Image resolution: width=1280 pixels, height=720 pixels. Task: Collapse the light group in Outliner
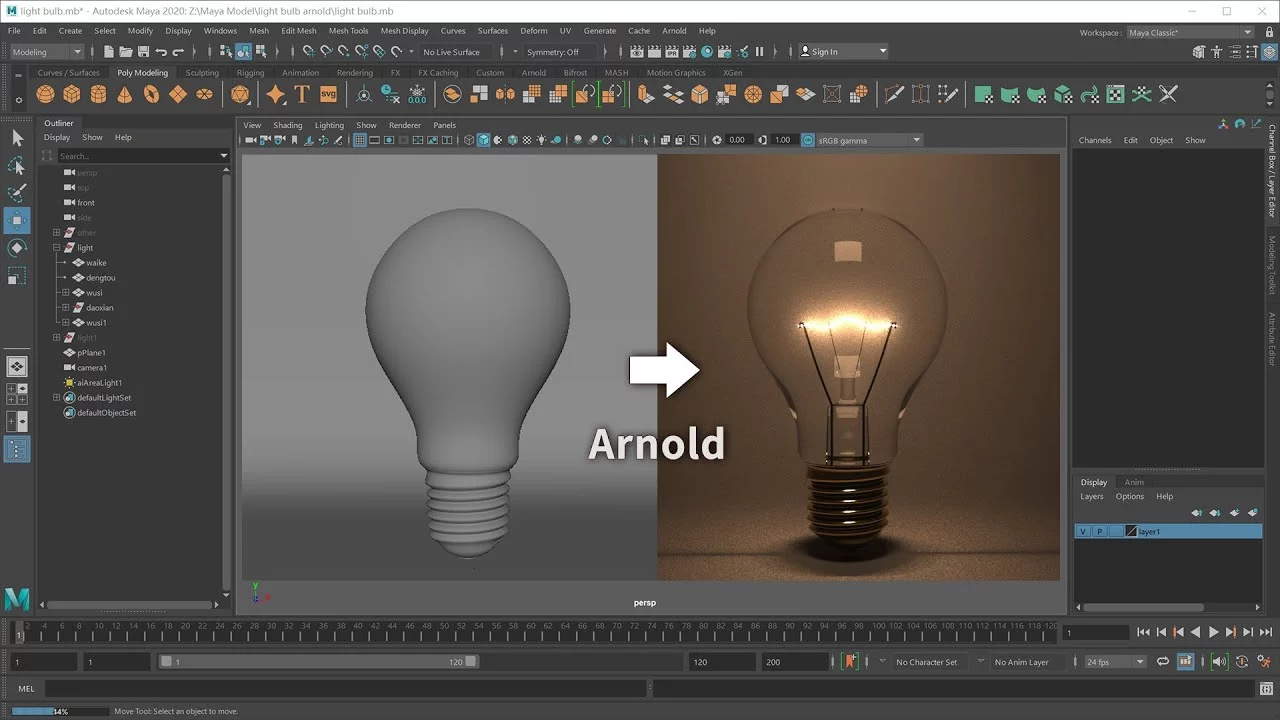coord(57,247)
